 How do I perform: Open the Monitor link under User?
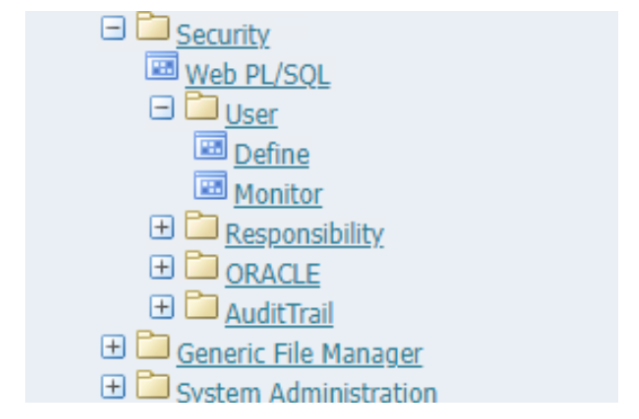(x=278, y=195)
